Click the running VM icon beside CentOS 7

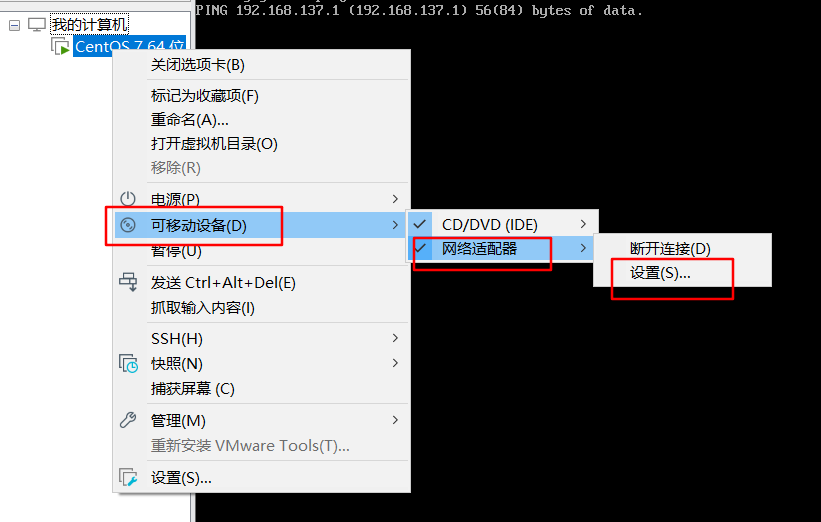pos(60,46)
